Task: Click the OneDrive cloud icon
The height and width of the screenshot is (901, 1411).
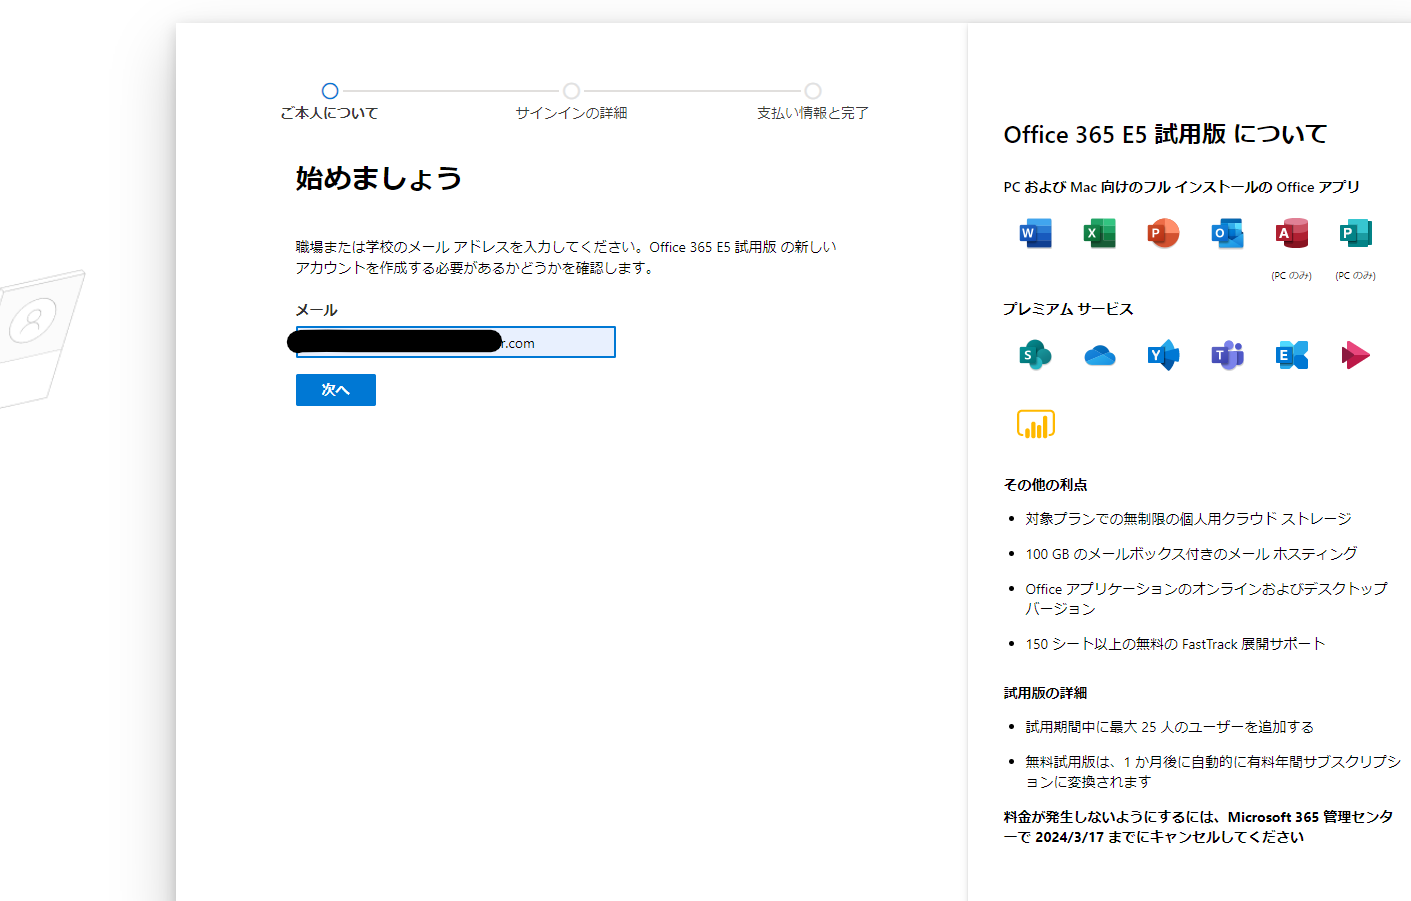Action: [1099, 355]
